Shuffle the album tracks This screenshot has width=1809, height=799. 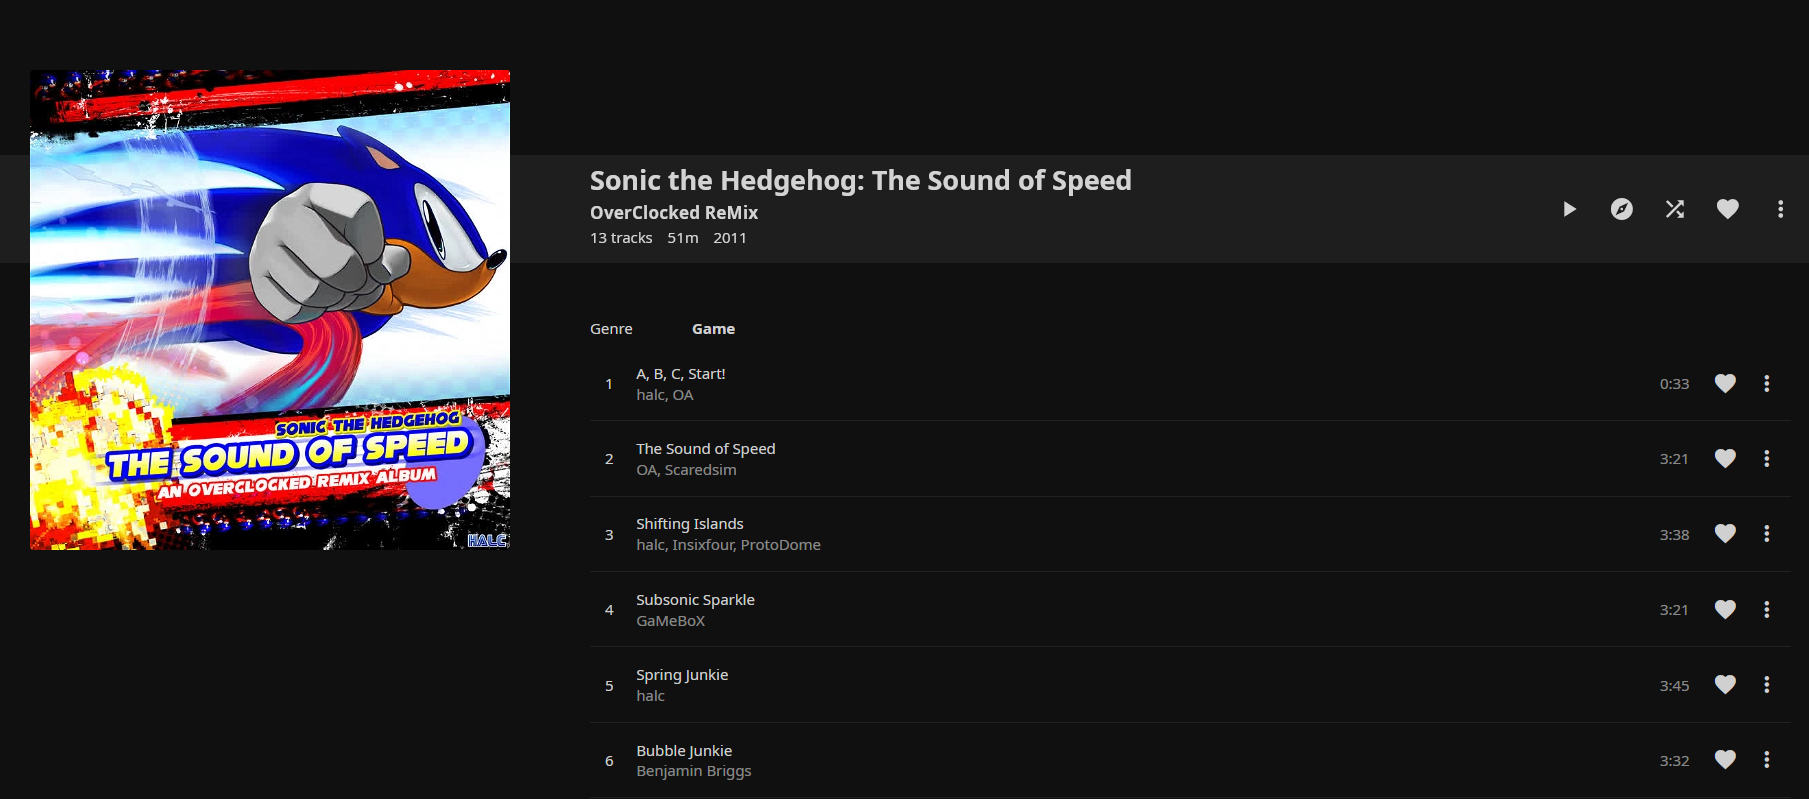(1675, 209)
